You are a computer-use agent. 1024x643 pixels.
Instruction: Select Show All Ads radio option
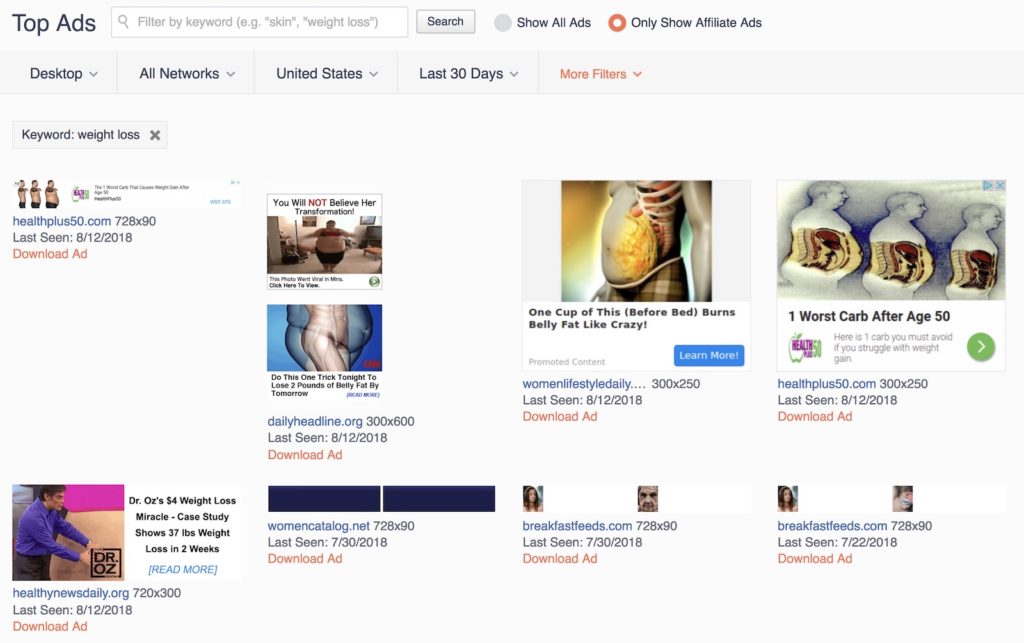[x=503, y=23]
